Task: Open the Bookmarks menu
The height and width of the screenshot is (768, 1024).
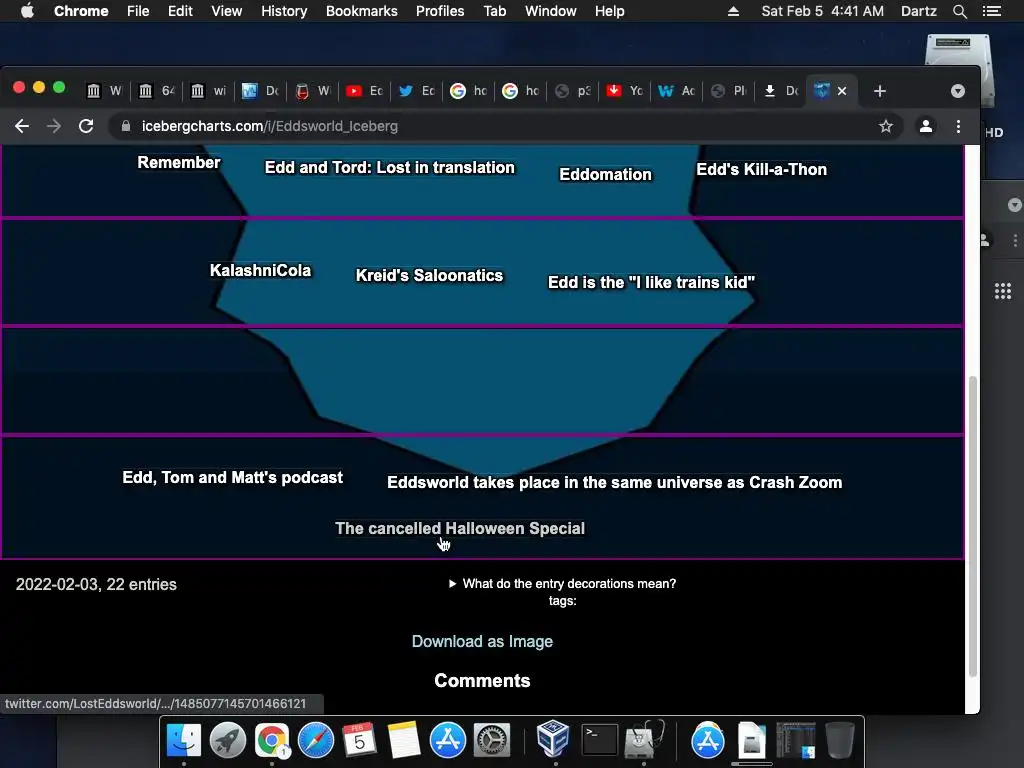Action: coord(362,11)
